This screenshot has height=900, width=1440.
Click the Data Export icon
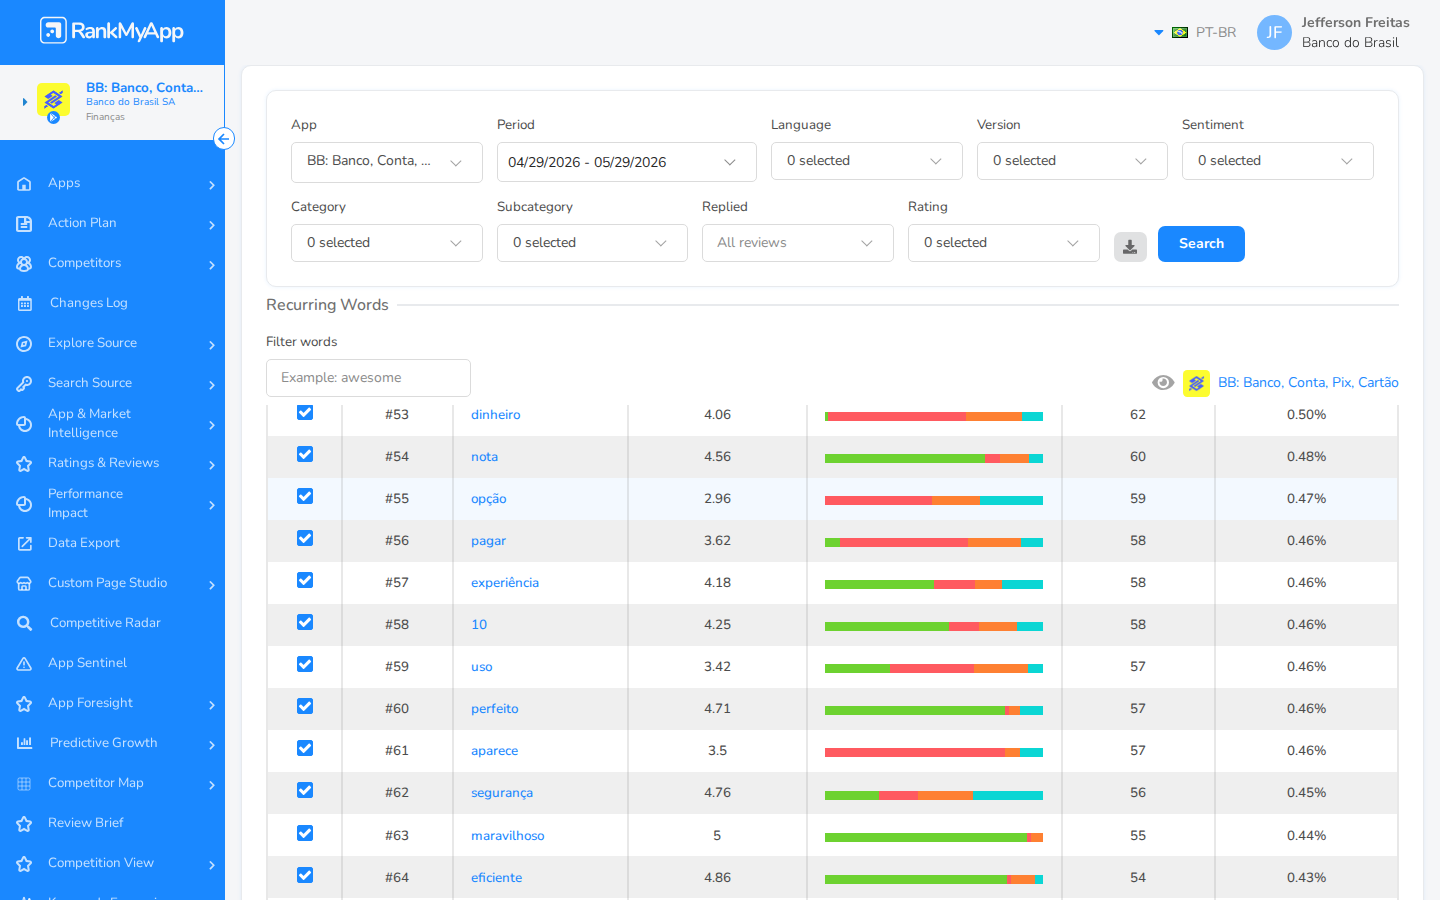pyautogui.click(x=24, y=544)
